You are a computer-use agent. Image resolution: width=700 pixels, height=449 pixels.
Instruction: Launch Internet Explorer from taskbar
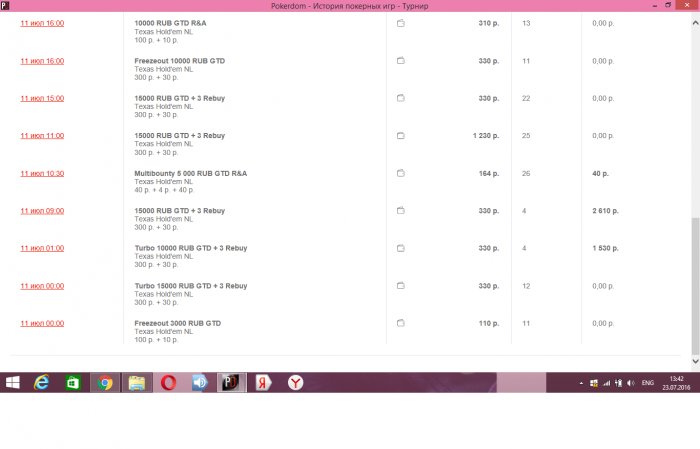click(x=42, y=382)
